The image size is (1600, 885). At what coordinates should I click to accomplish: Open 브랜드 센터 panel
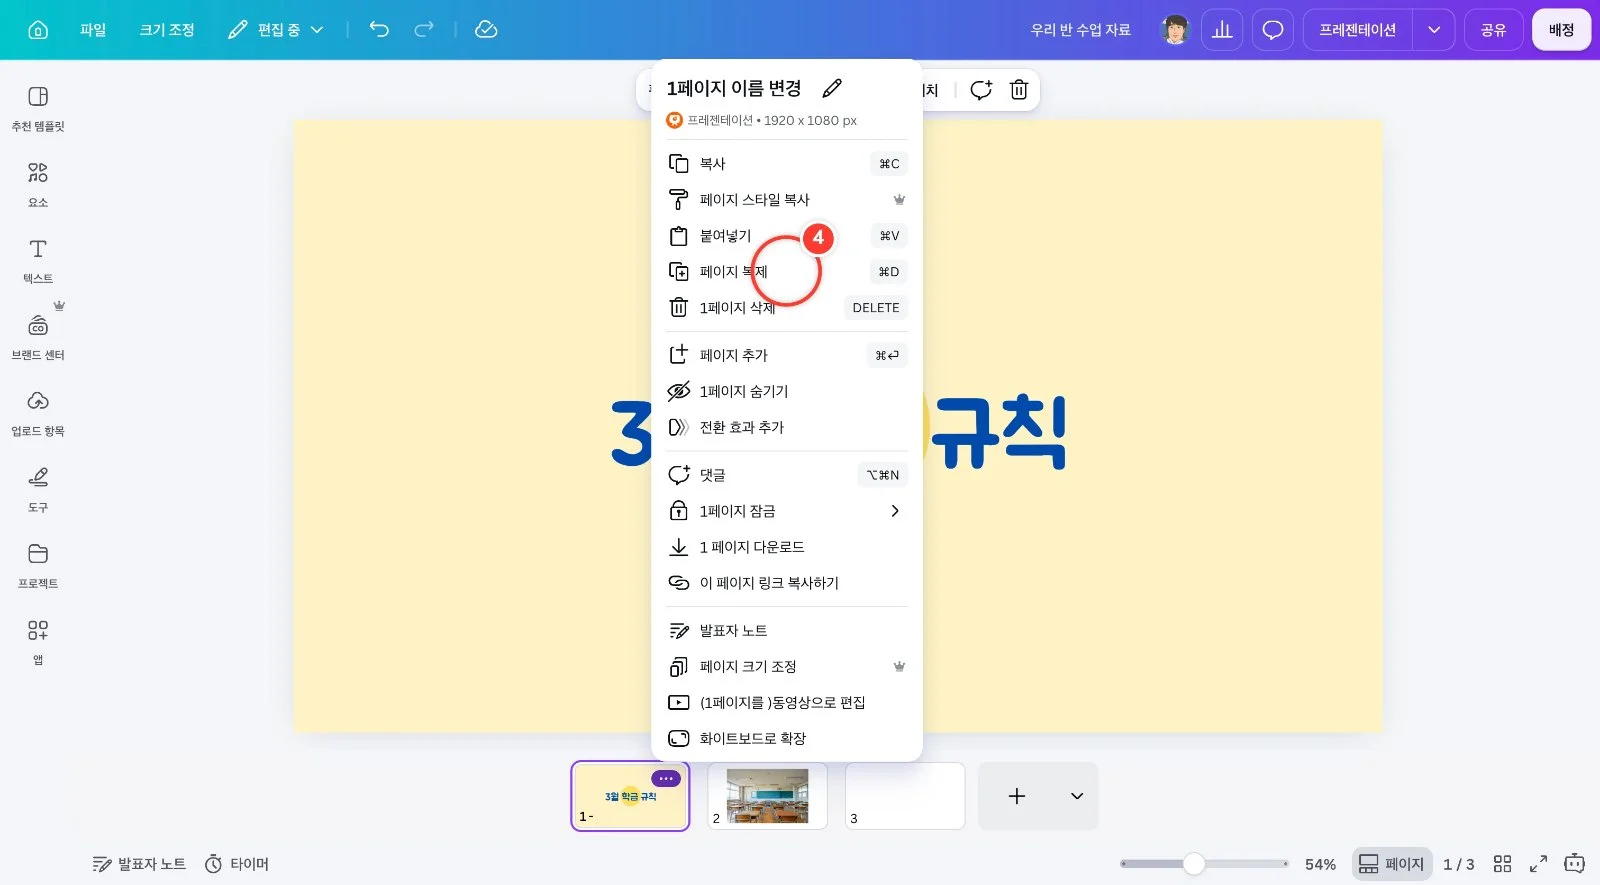coord(38,337)
